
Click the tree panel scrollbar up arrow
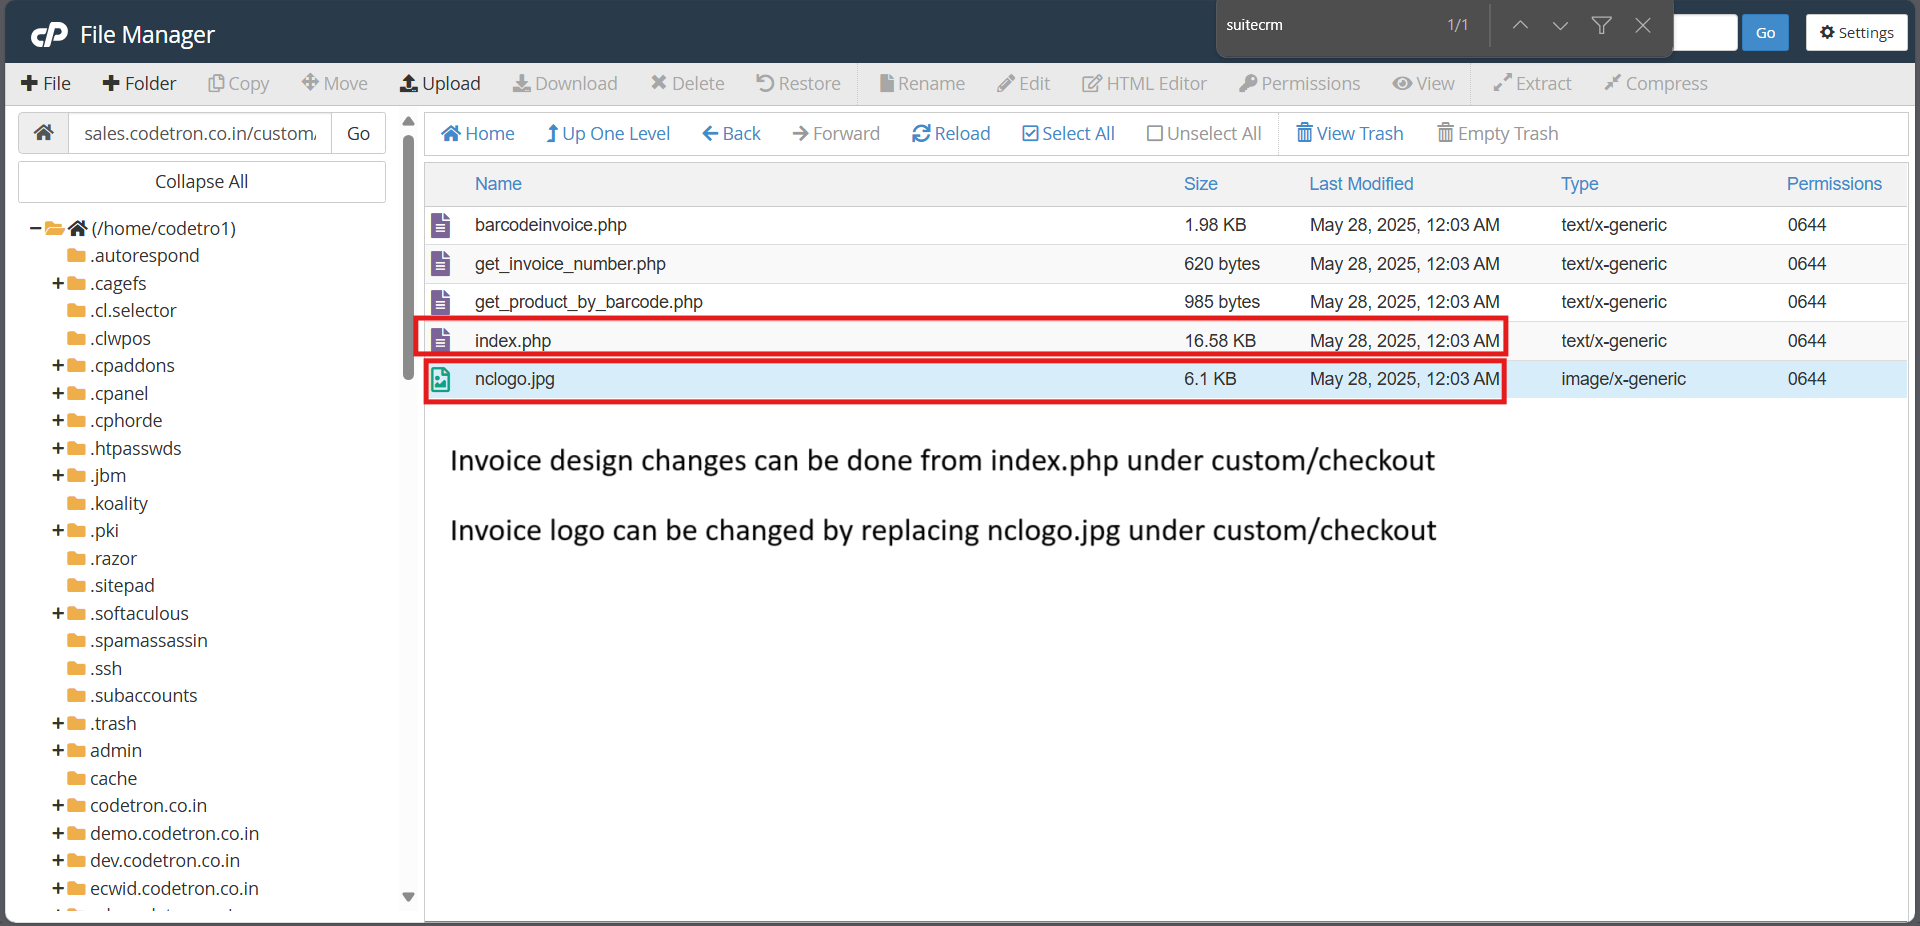click(408, 121)
